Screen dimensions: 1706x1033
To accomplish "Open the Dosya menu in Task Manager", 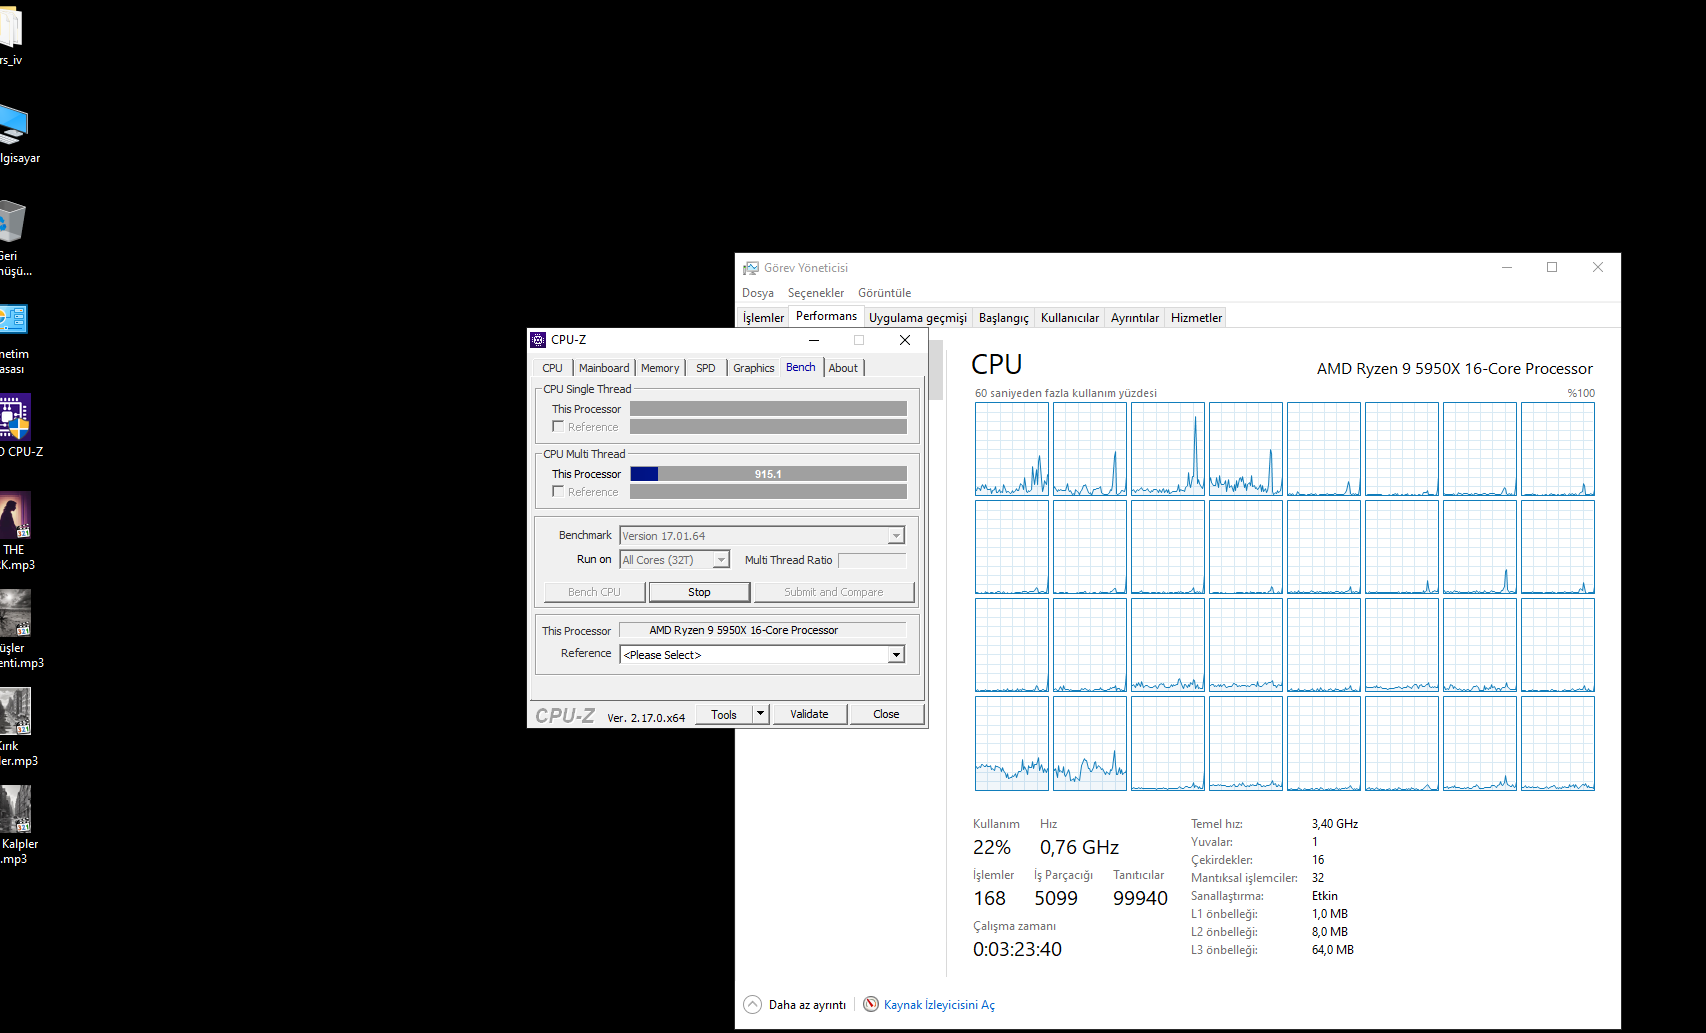I will tap(758, 293).
